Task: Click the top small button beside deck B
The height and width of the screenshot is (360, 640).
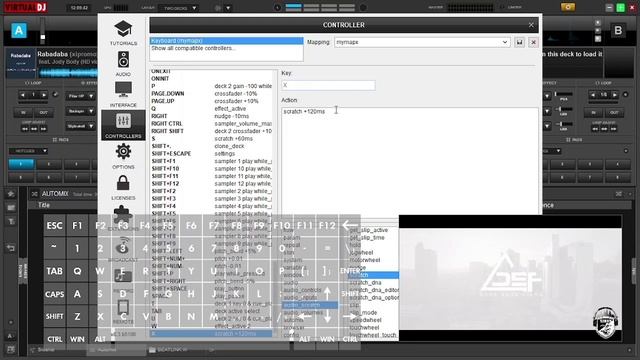Action: [x=598, y=23]
